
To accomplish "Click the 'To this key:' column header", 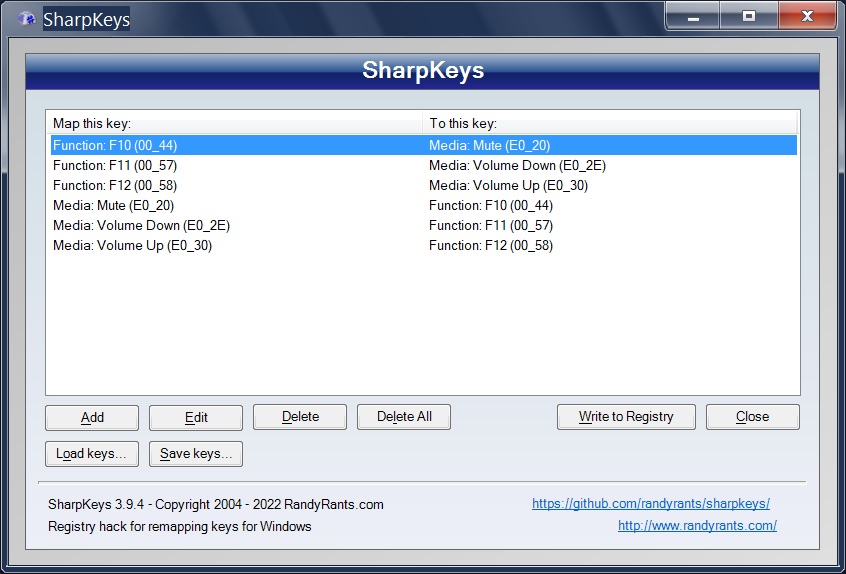I will [610, 124].
